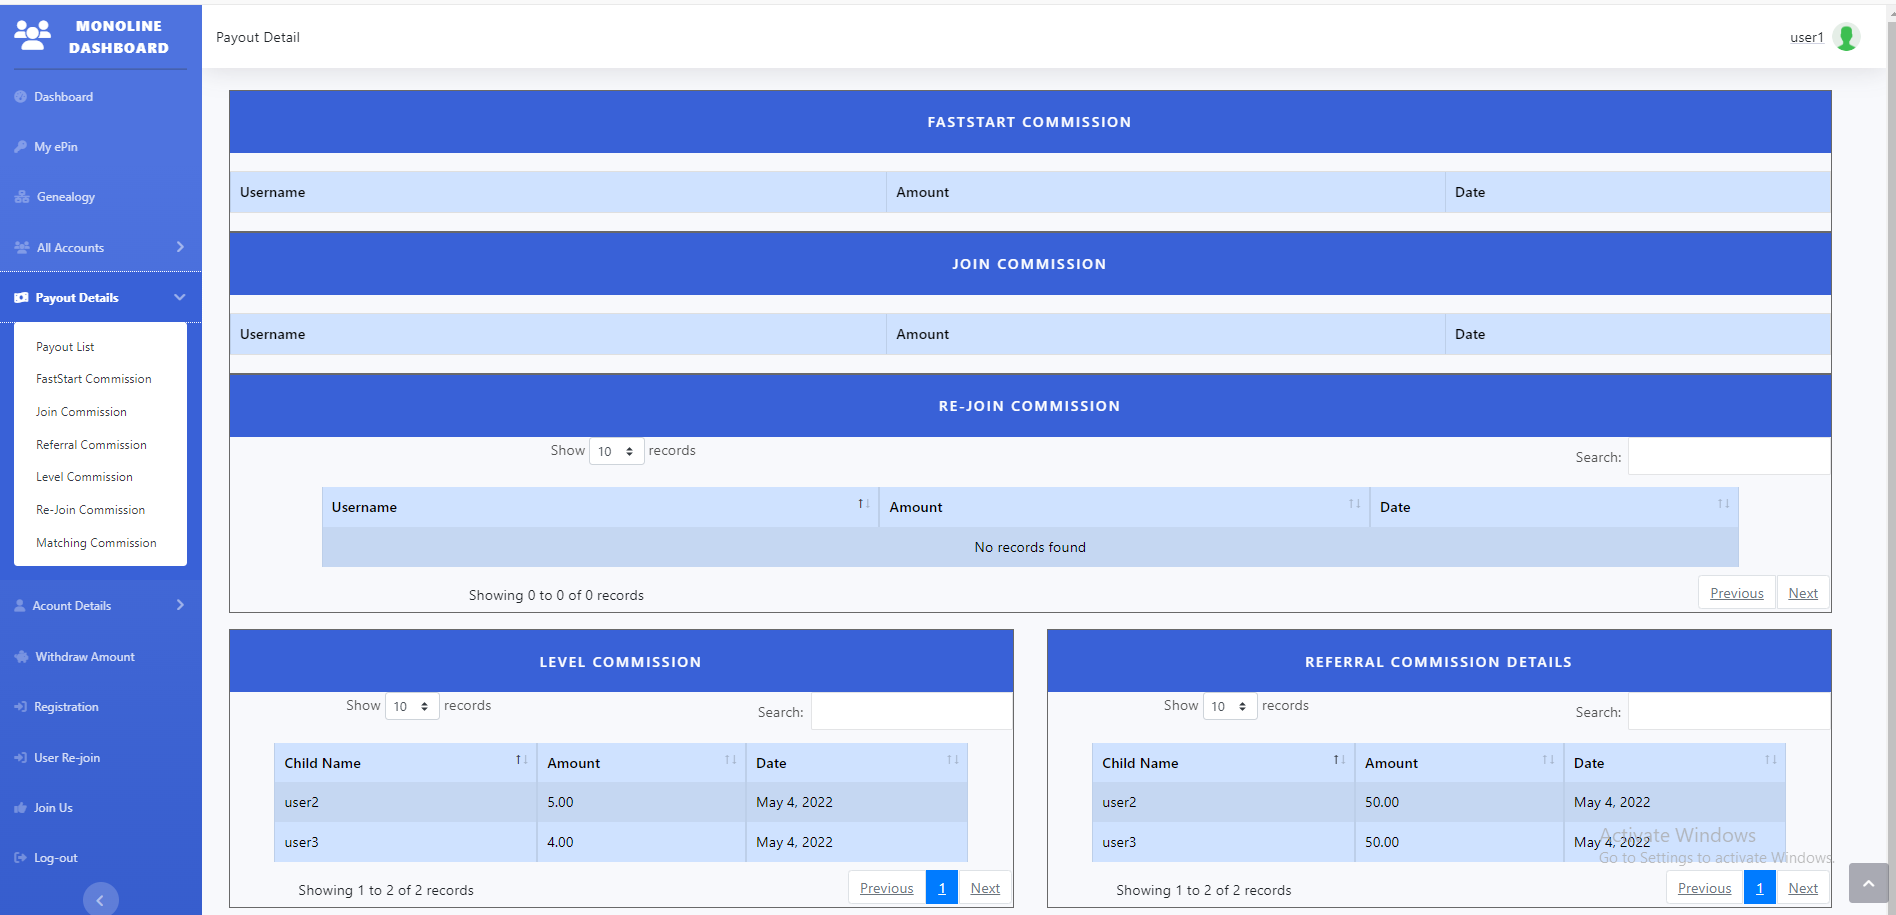Focus the Re-Join Commission search field
The image size is (1896, 915).
click(x=1728, y=457)
